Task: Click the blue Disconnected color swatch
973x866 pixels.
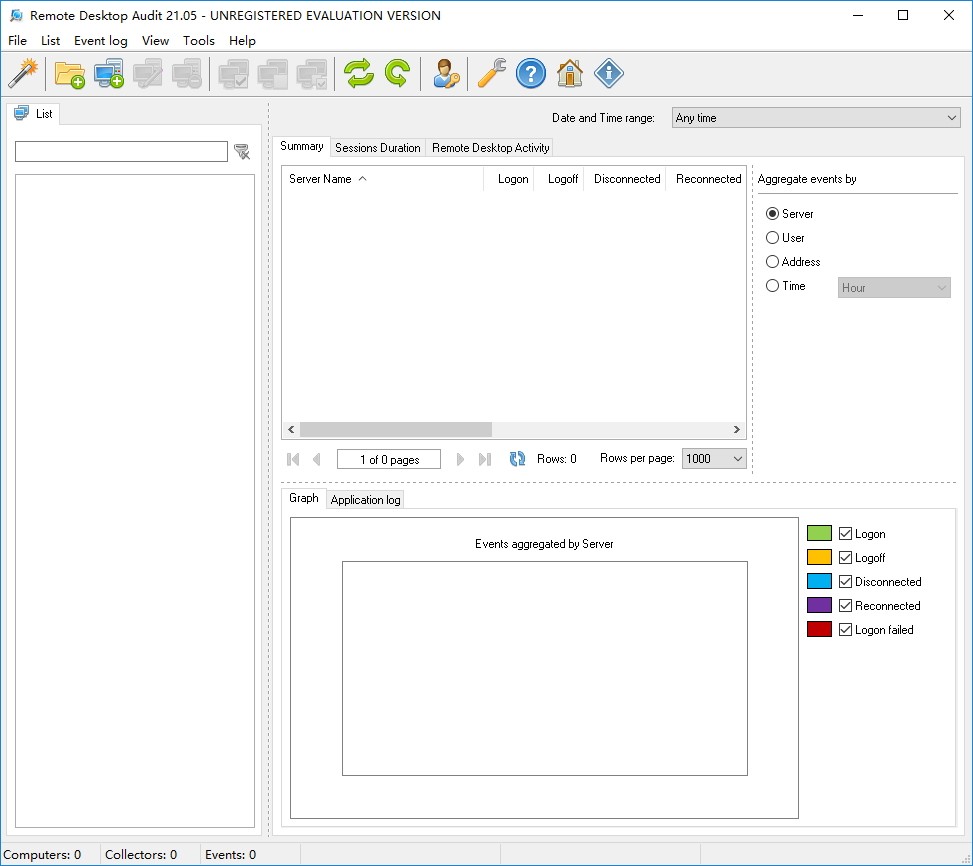Action: 819,582
